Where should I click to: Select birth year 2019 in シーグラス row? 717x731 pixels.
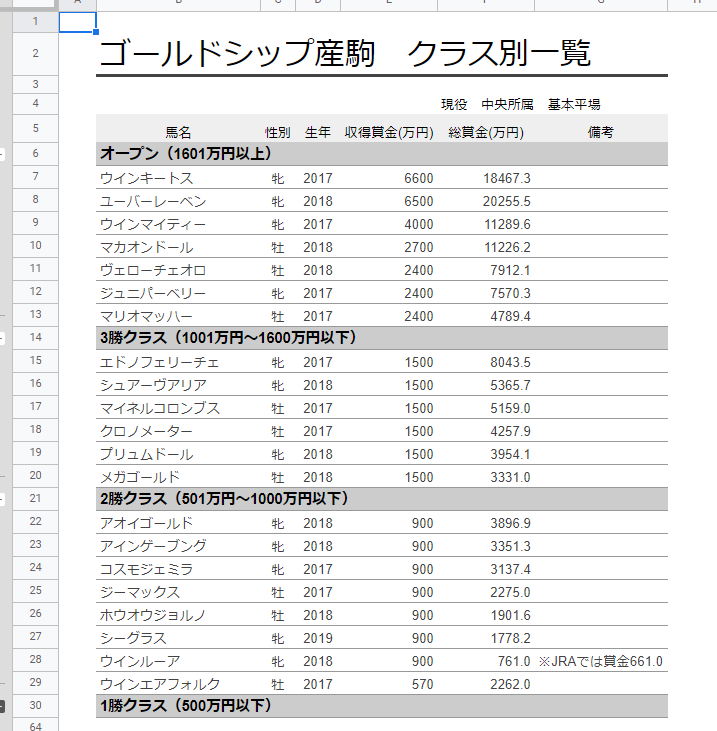click(x=318, y=638)
